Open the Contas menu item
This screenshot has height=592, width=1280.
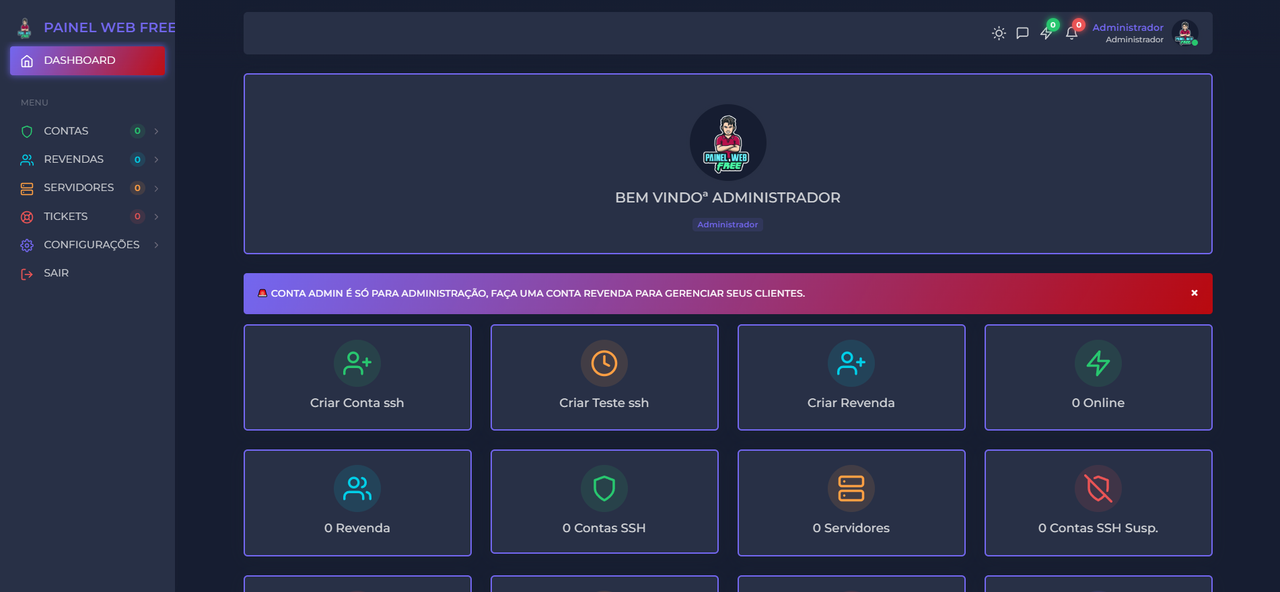(88, 131)
